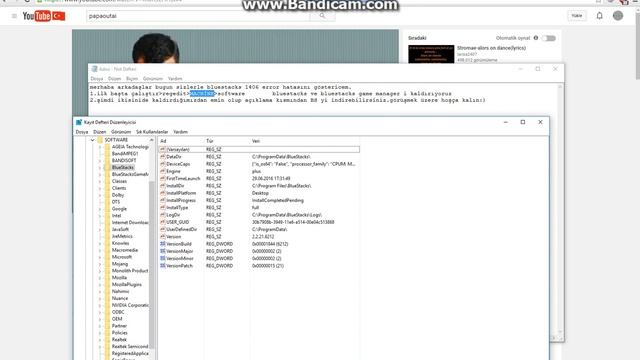Click the autoplay info icon
This screenshot has width=640, height=360.
(536, 38)
